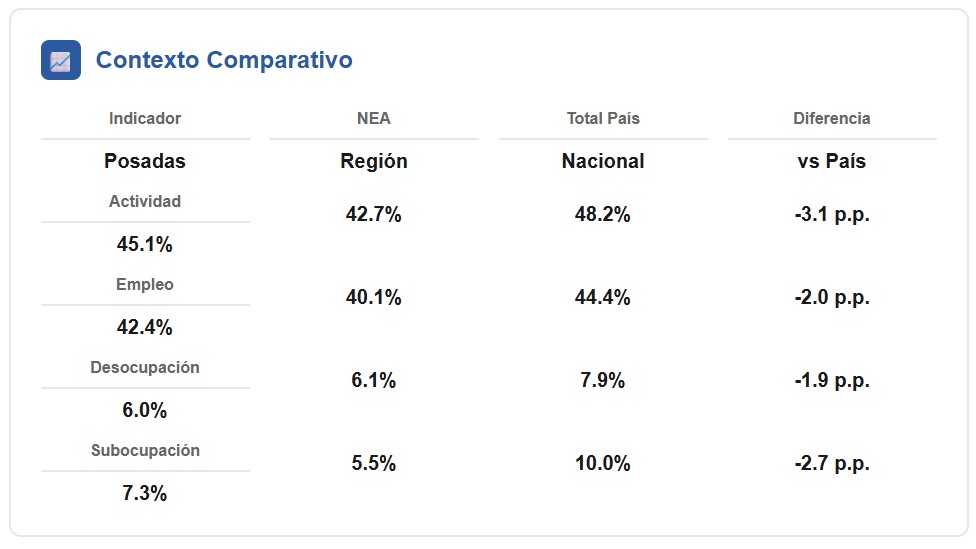
Task: Click the -3.1 p.p. difference value
Action: click(832, 214)
